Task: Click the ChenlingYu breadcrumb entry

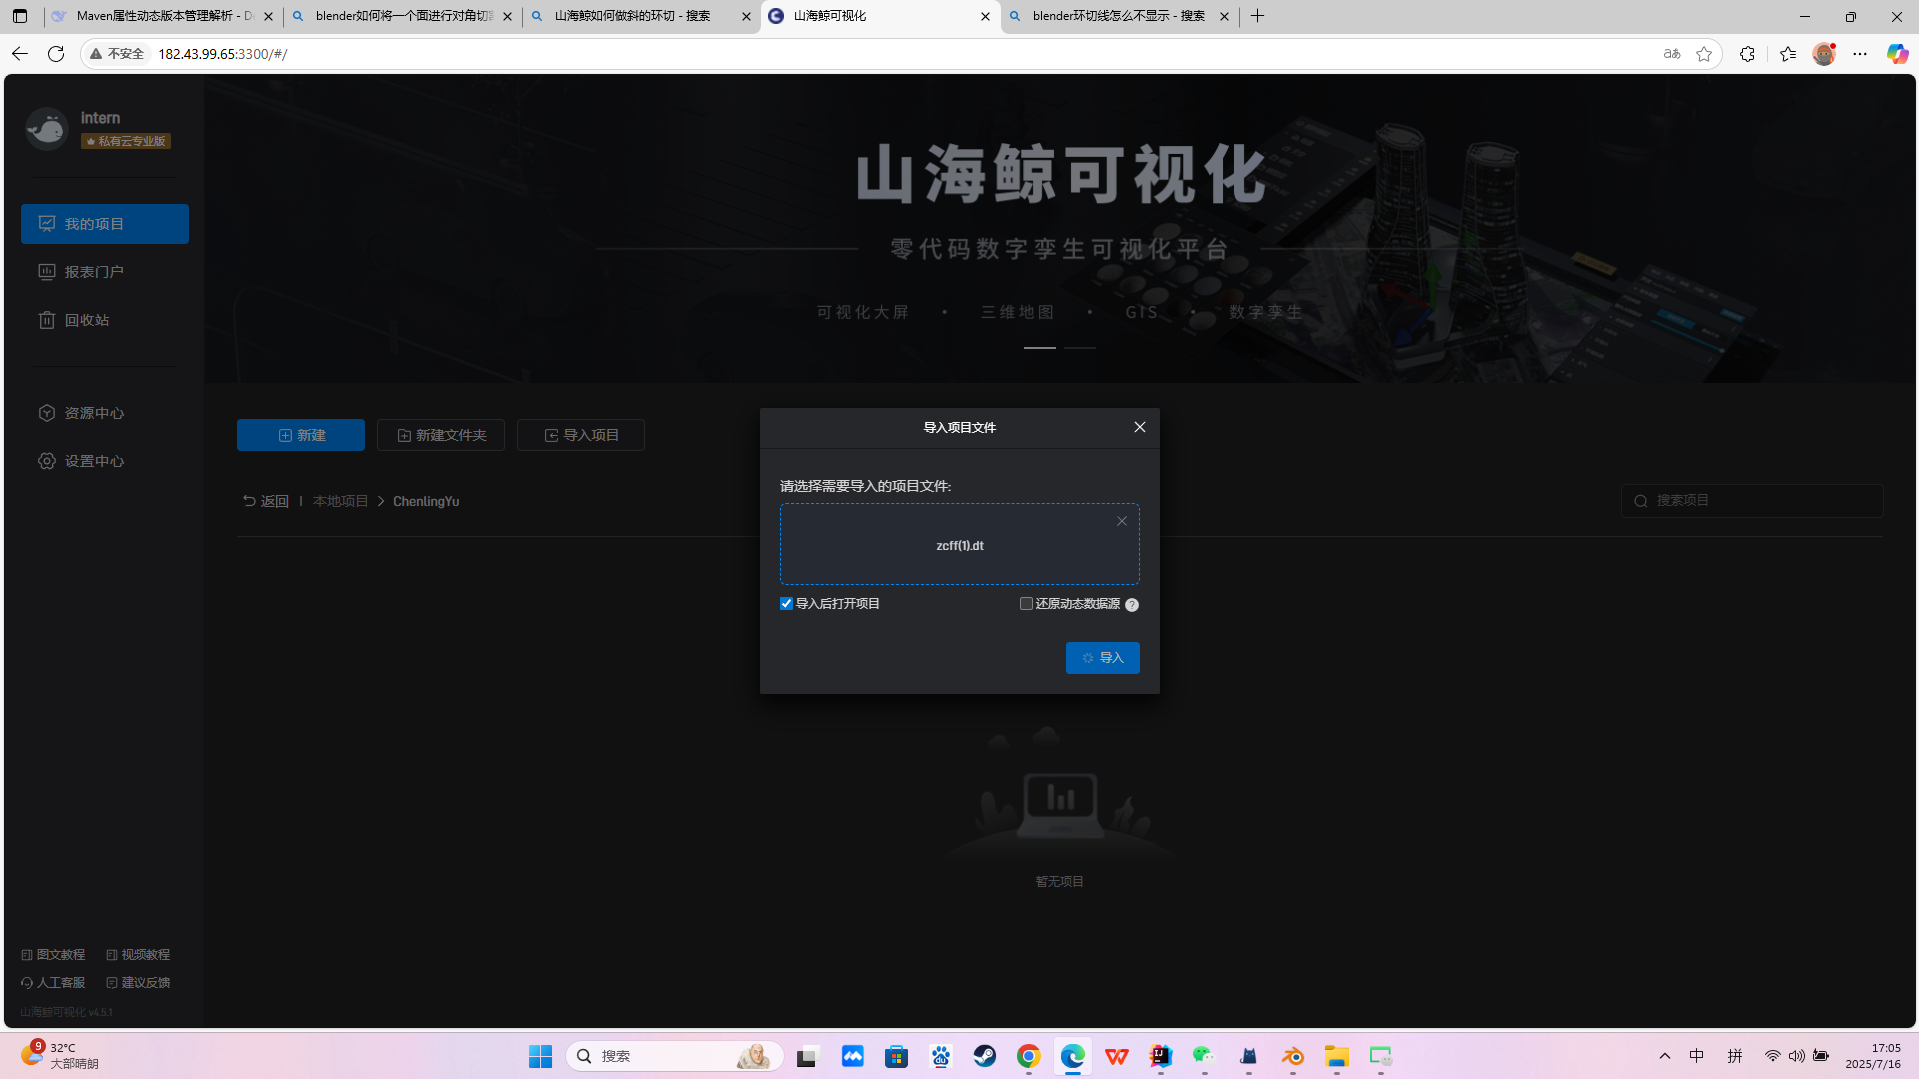Action: click(426, 501)
